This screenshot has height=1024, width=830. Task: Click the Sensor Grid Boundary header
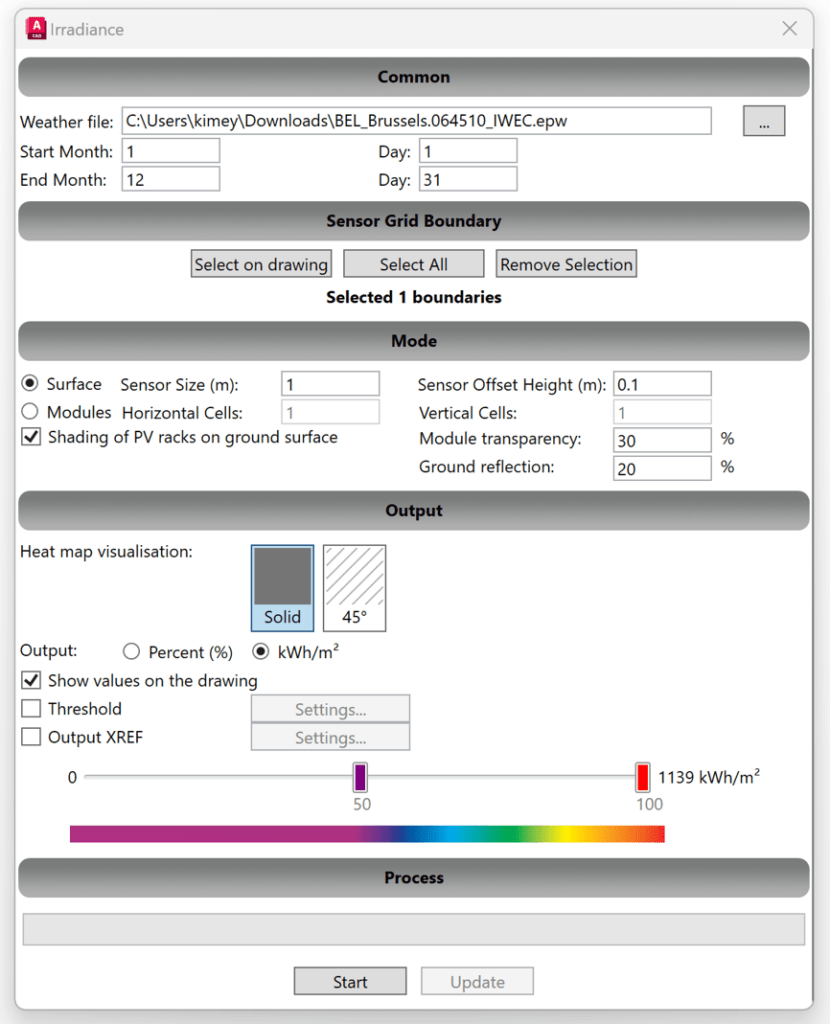click(413, 221)
